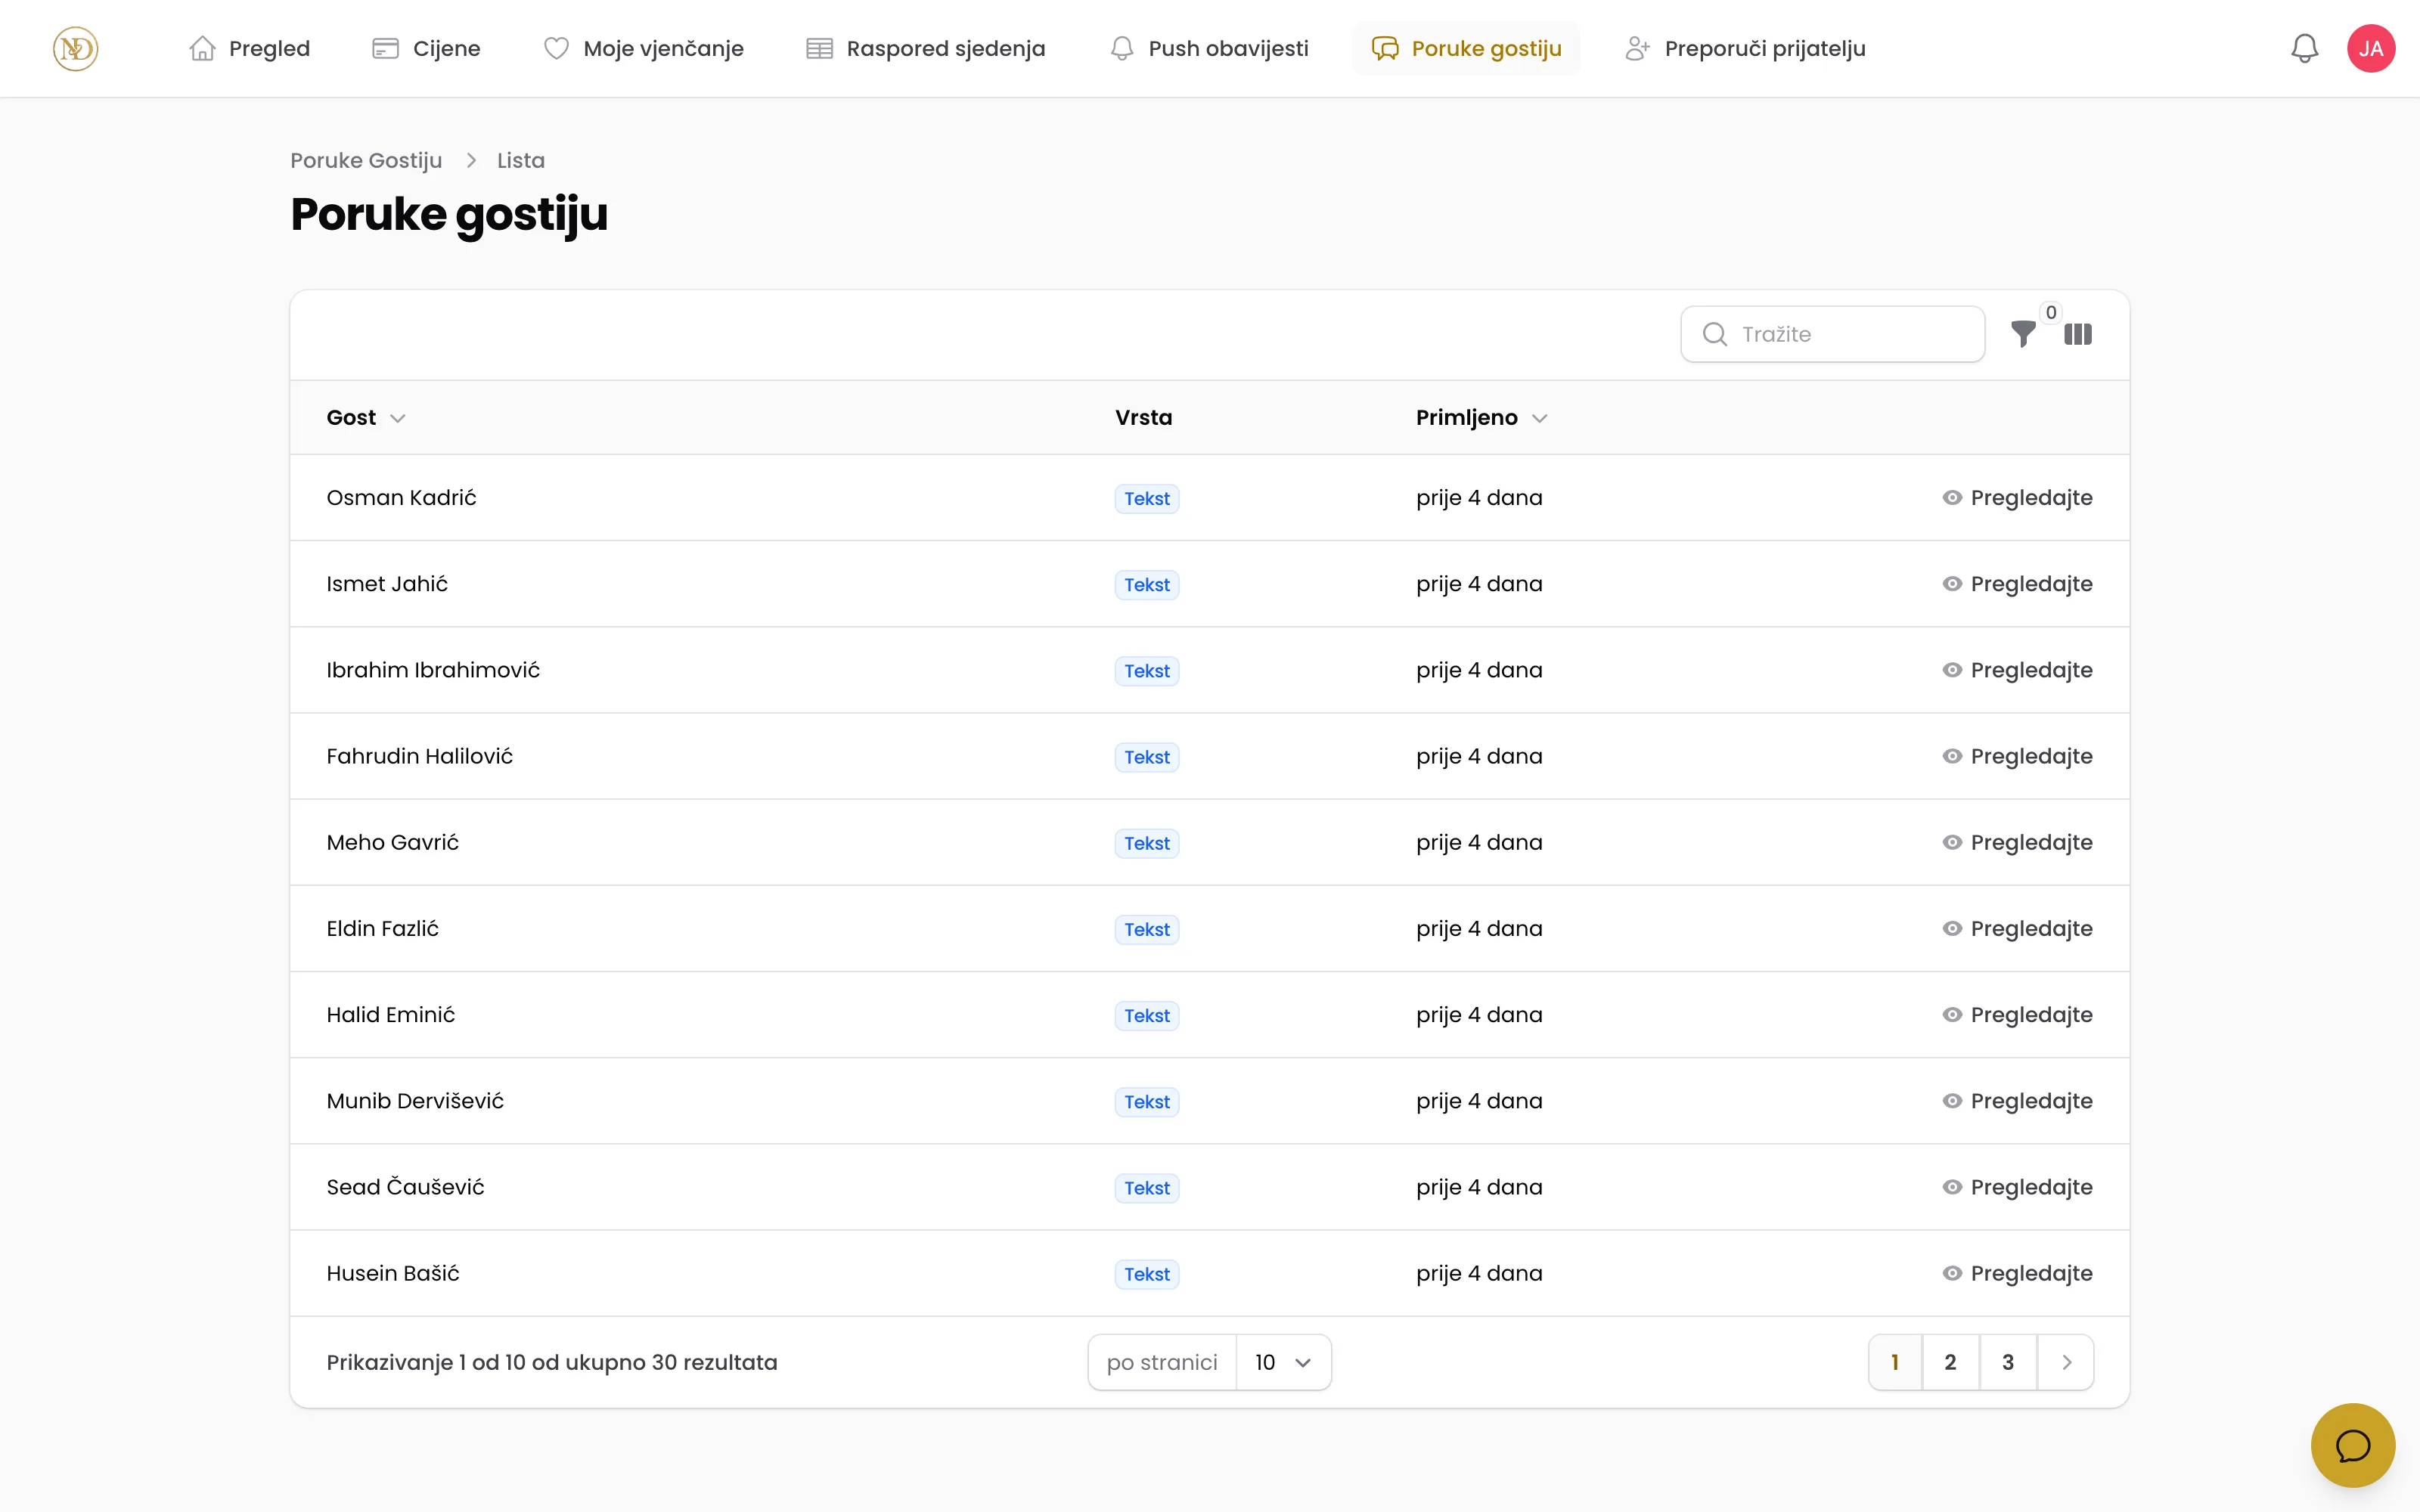Click guest name Ismet Jahić
Image resolution: width=2420 pixels, height=1512 pixels.
tap(387, 584)
